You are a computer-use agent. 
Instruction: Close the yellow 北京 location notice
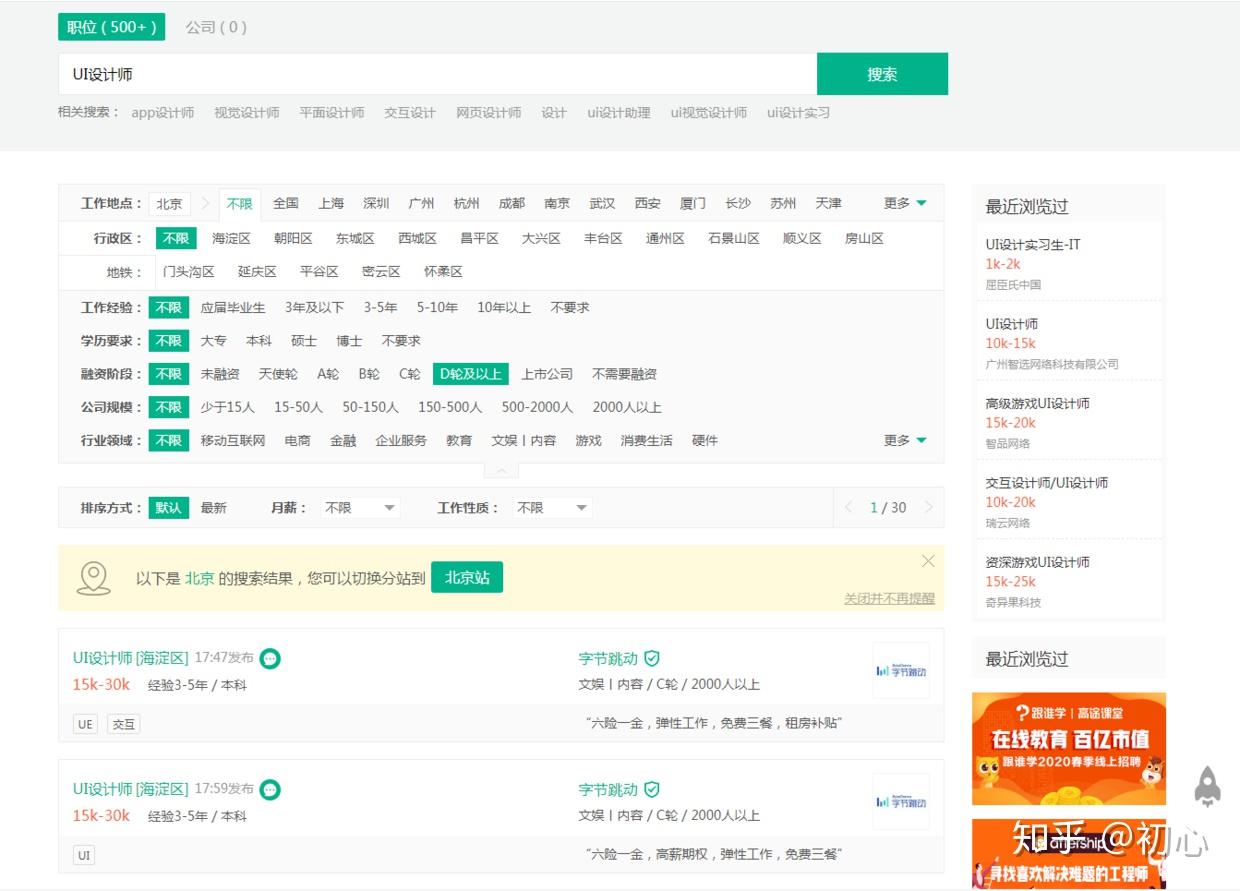tap(928, 561)
